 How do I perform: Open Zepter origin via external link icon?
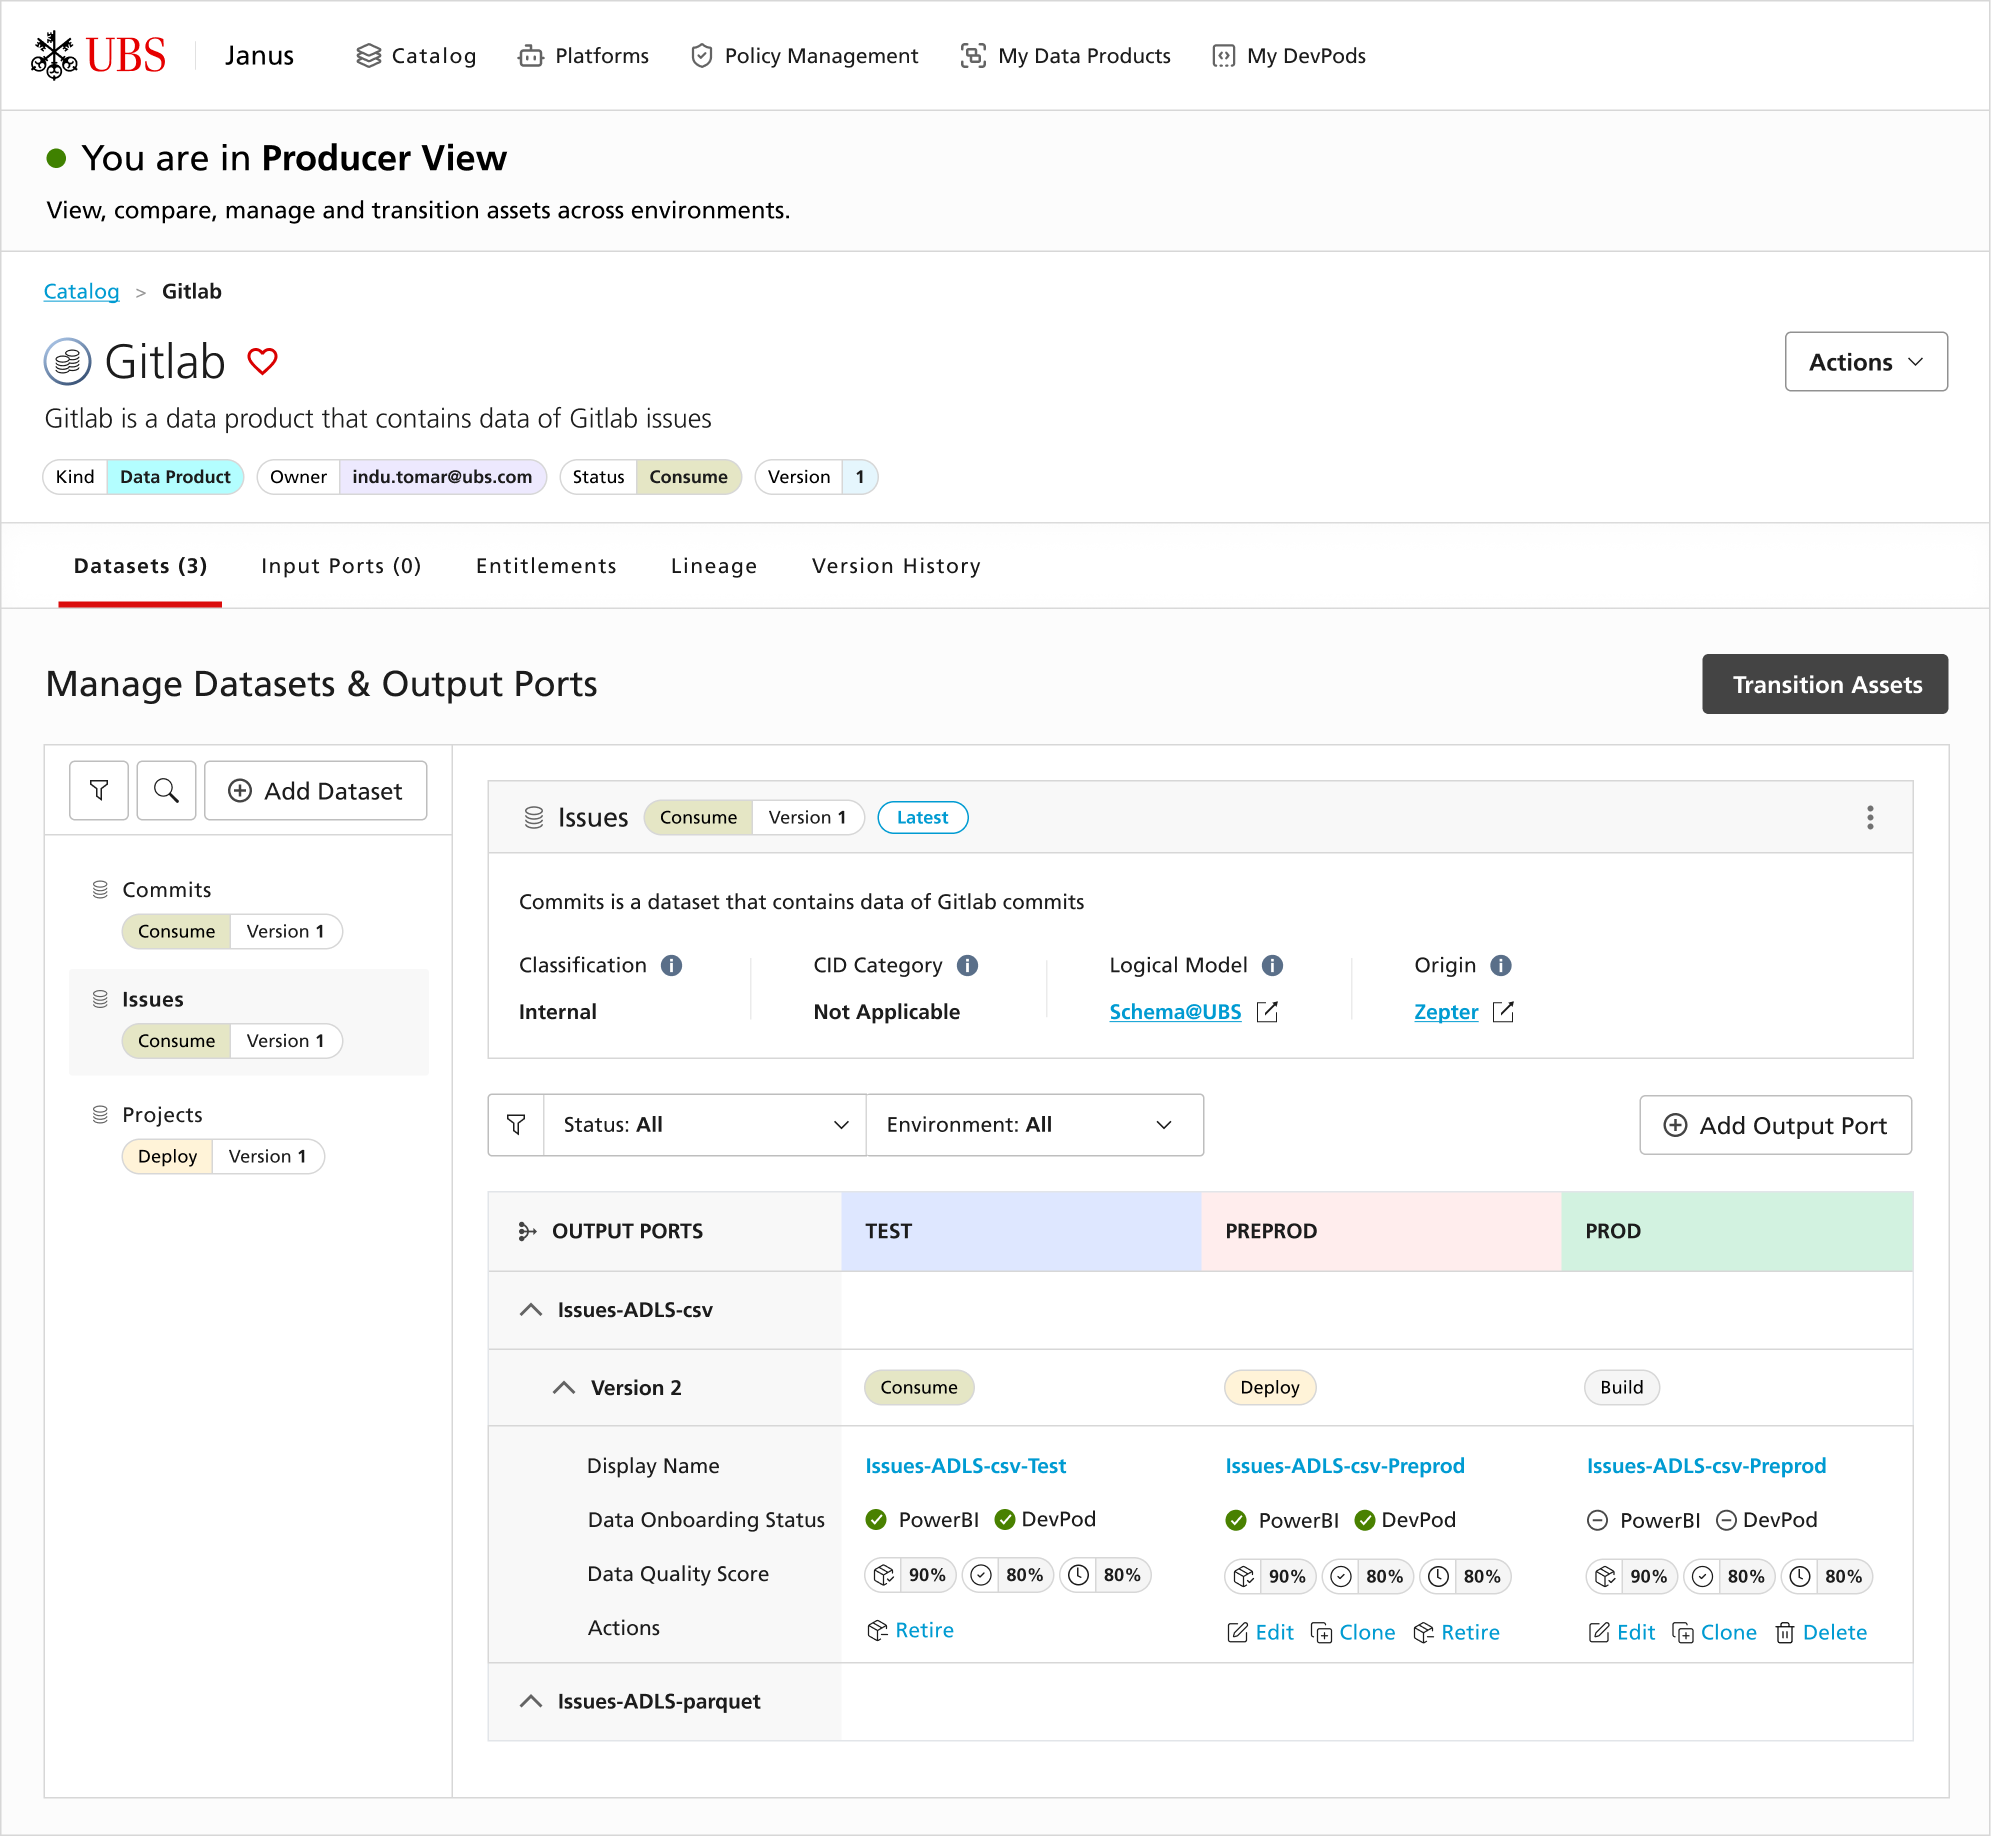(x=1504, y=1012)
